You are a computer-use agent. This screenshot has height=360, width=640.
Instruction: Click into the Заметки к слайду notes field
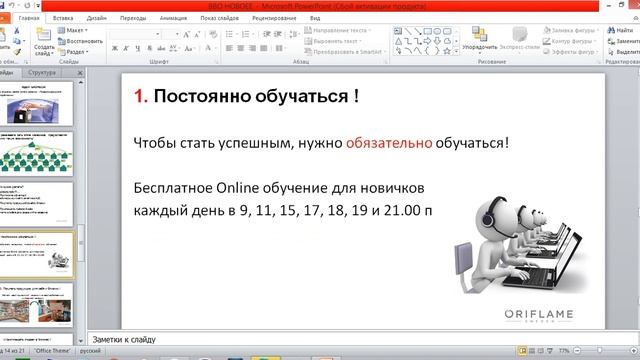(x=363, y=340)
